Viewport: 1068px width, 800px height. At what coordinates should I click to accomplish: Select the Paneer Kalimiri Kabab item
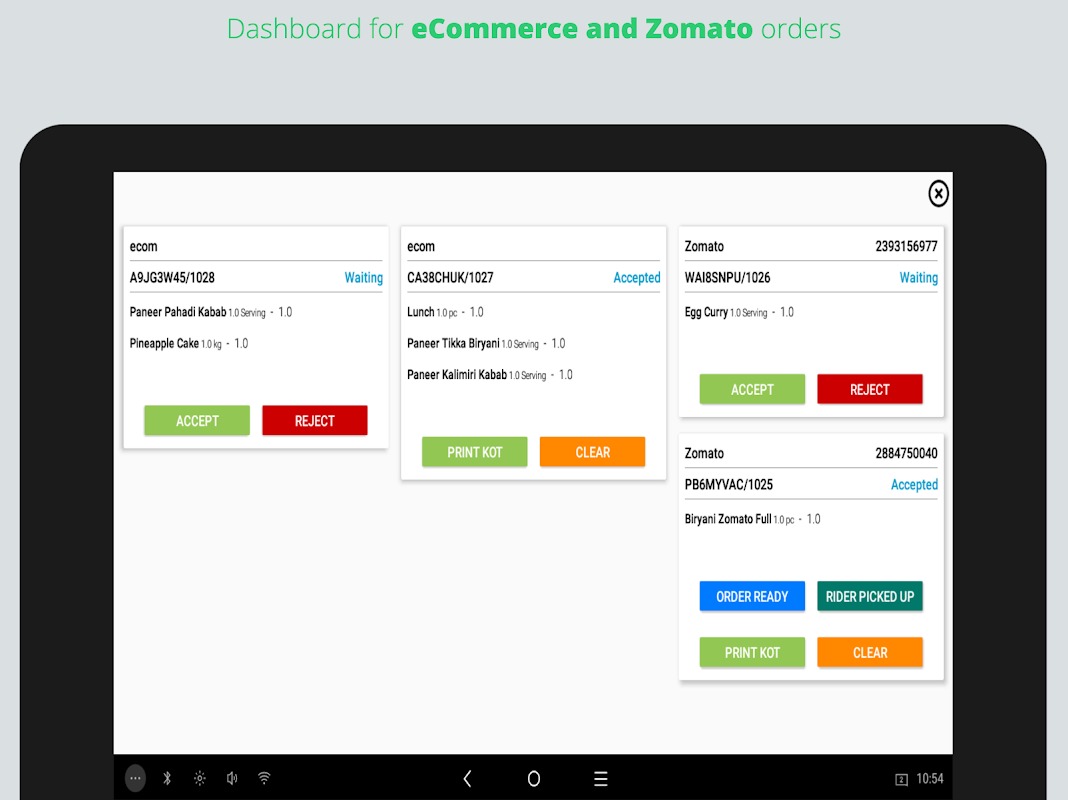pyautogui.click(x=490, y=375)
